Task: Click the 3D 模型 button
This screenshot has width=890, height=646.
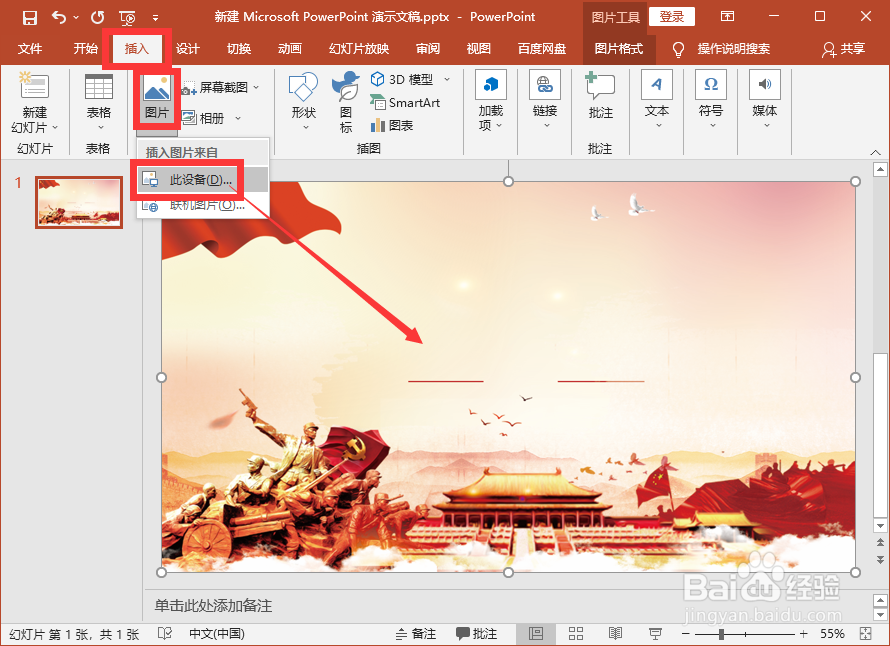Action: coord(403,79)
